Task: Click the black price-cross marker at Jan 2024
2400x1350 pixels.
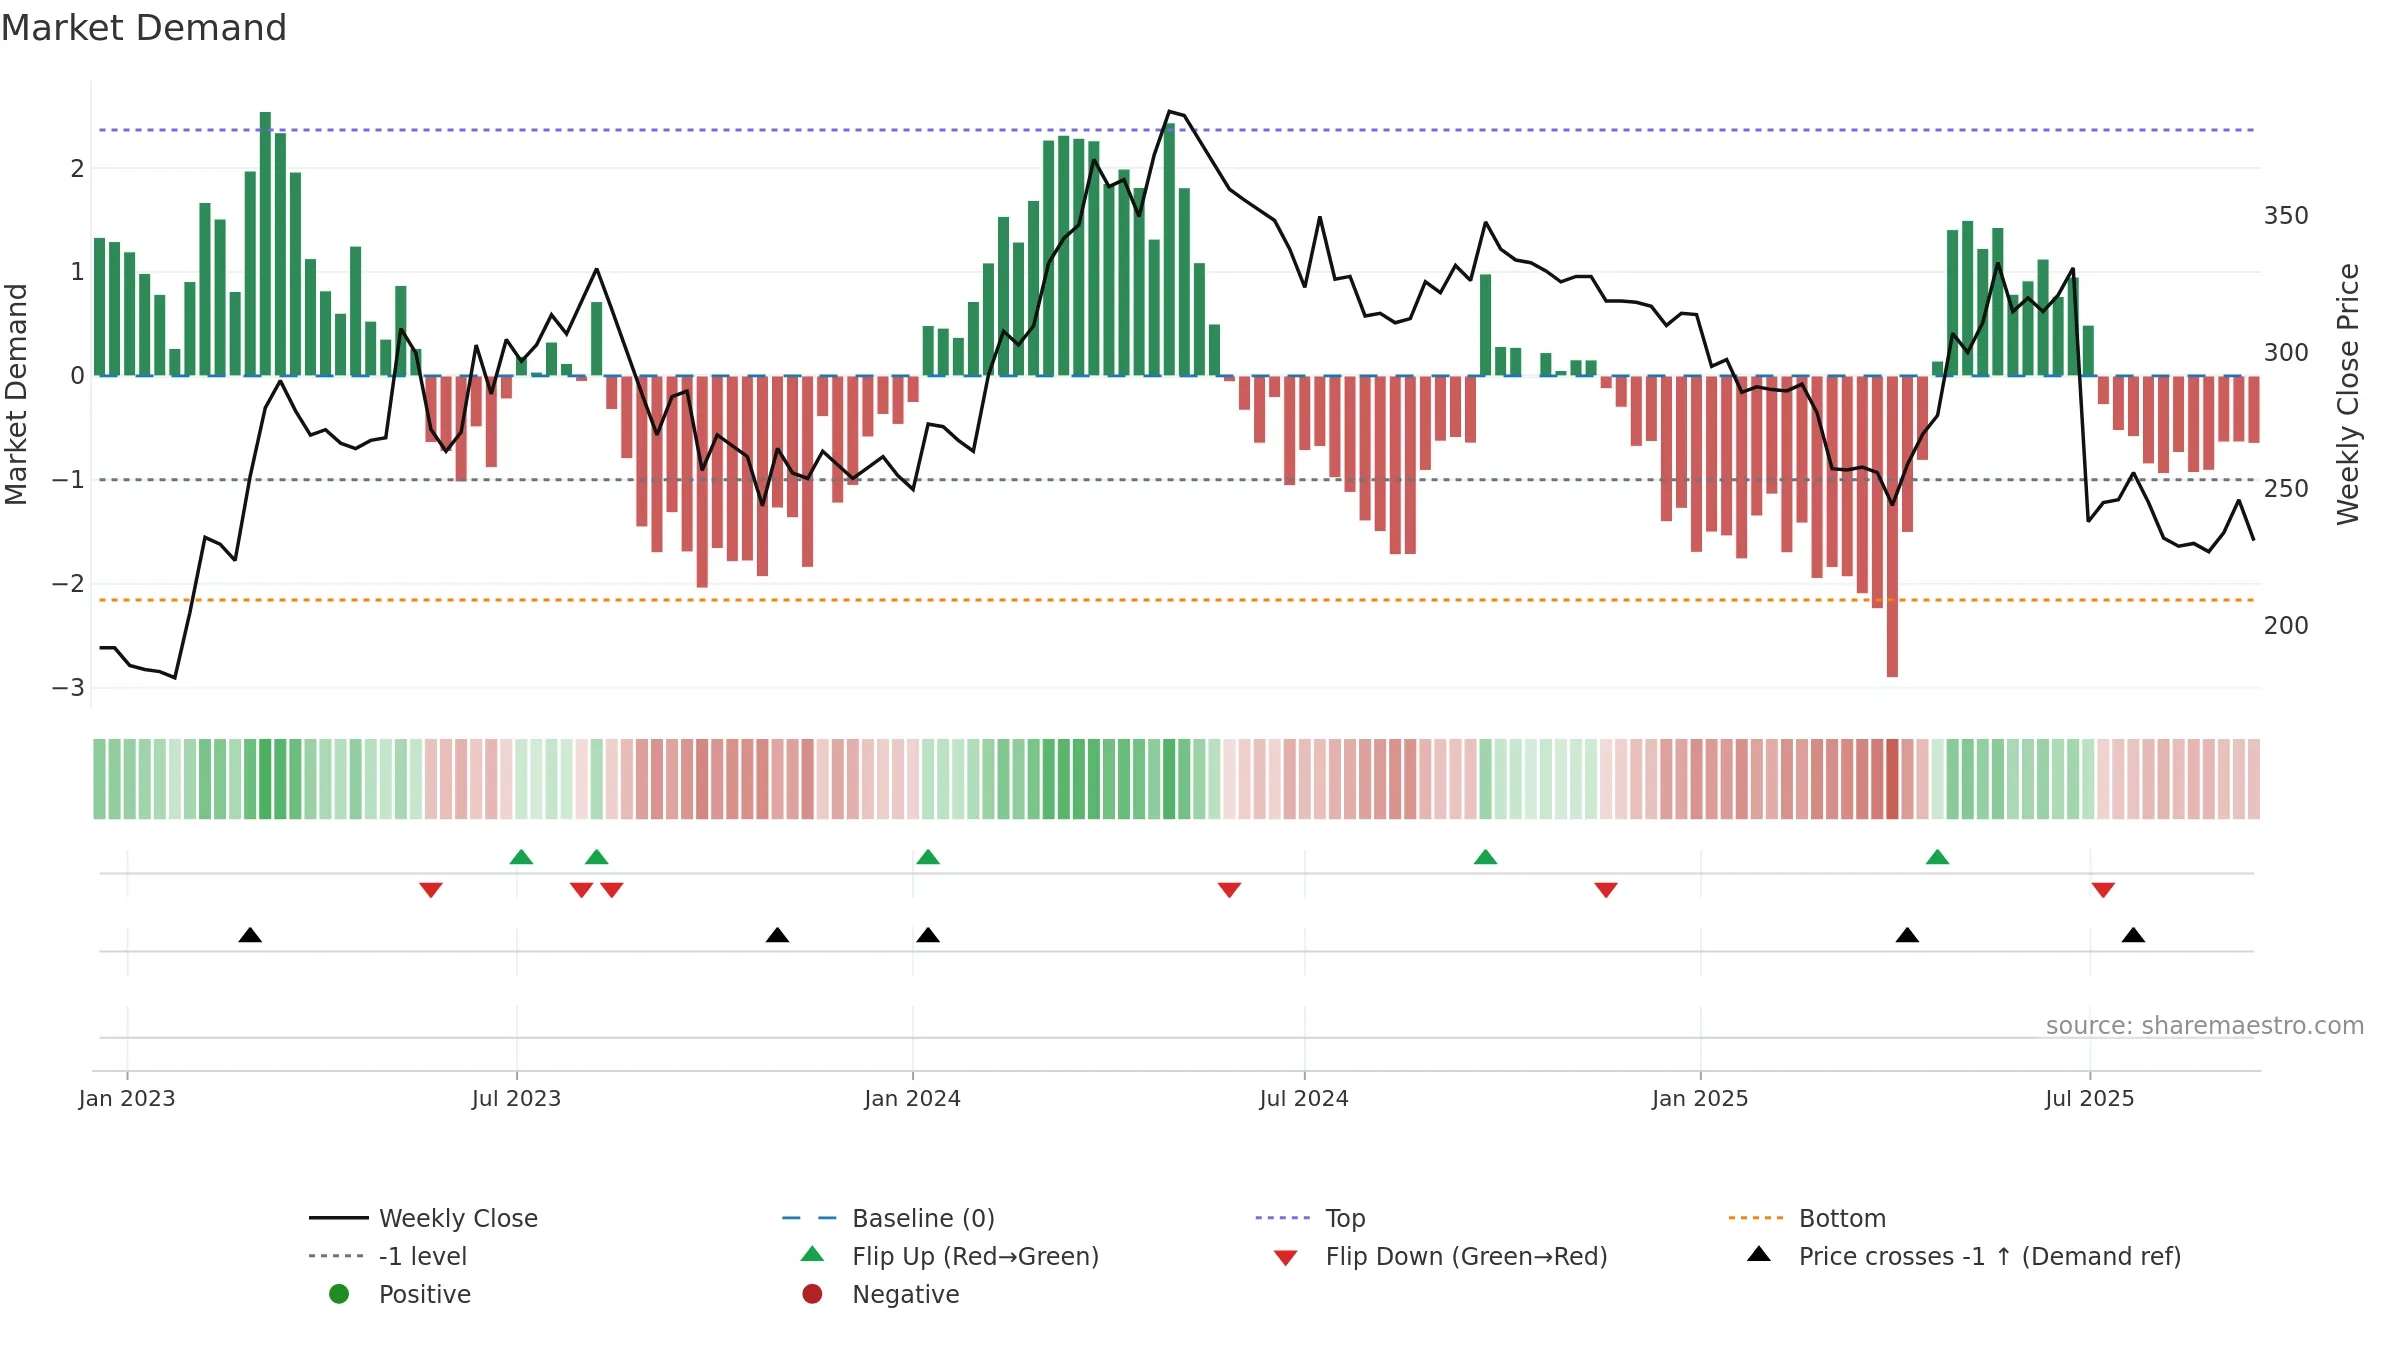Action: [928, 935]
